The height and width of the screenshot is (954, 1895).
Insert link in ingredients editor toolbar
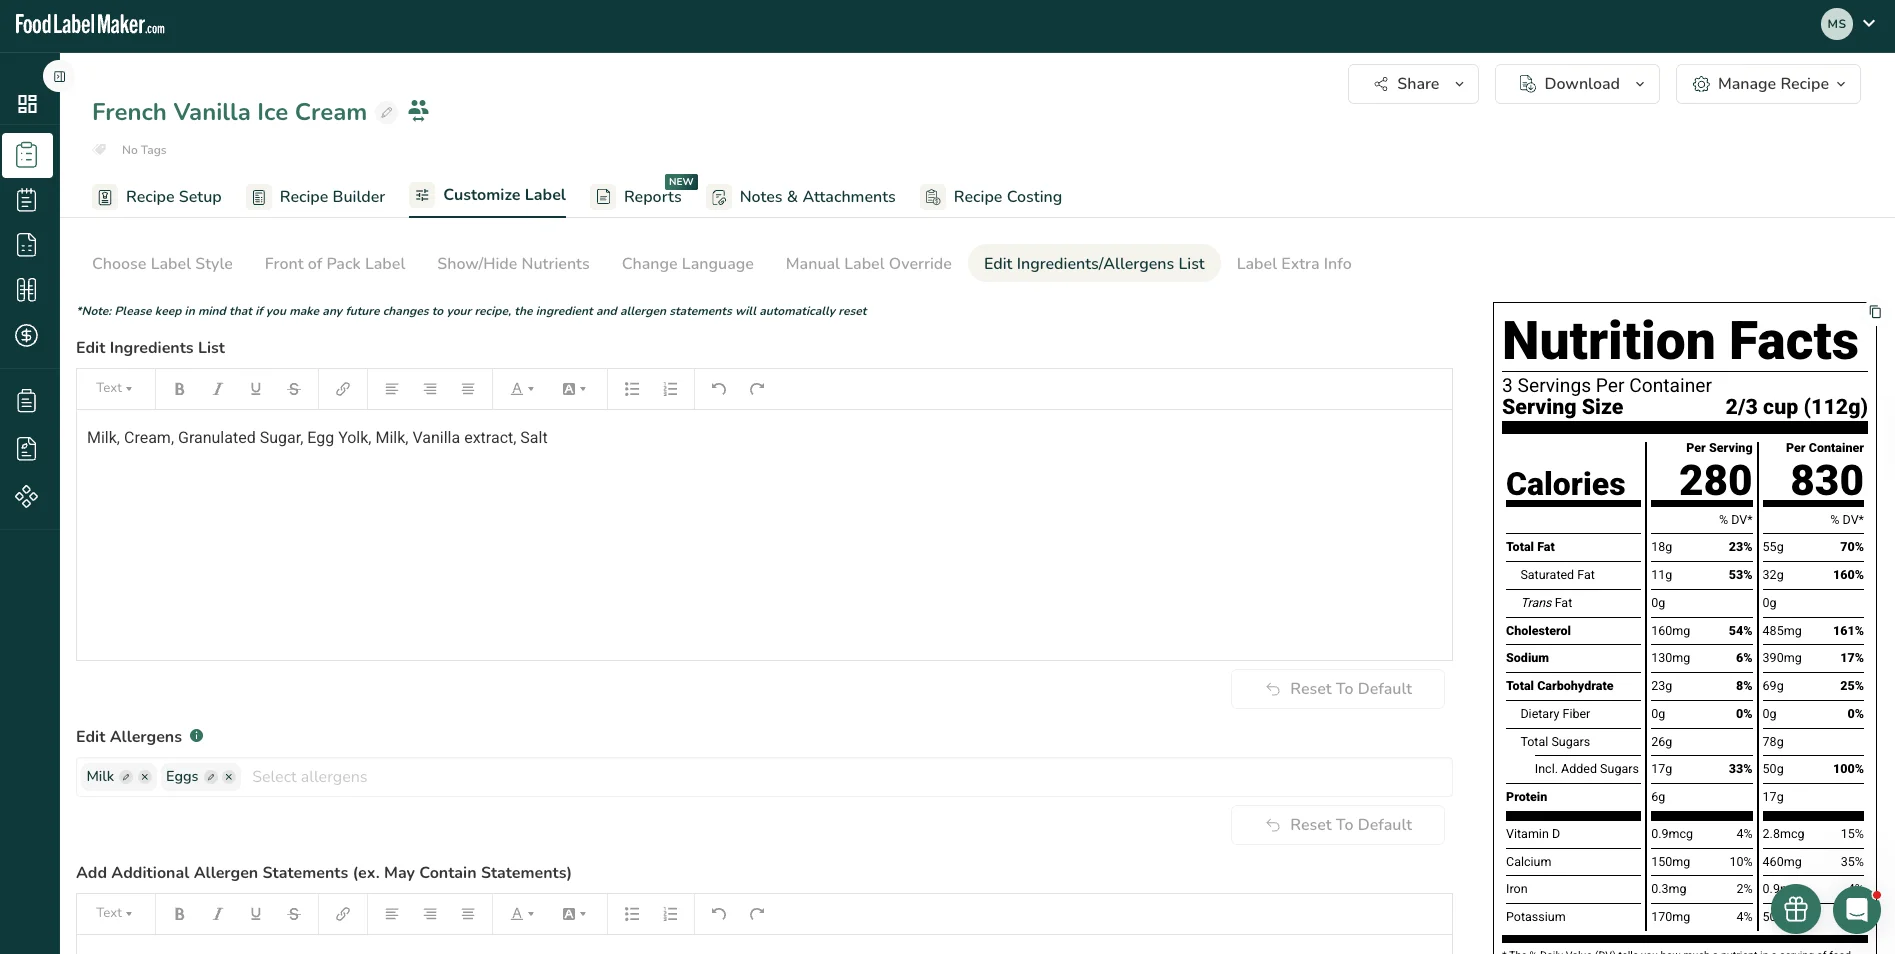[343, 389]
